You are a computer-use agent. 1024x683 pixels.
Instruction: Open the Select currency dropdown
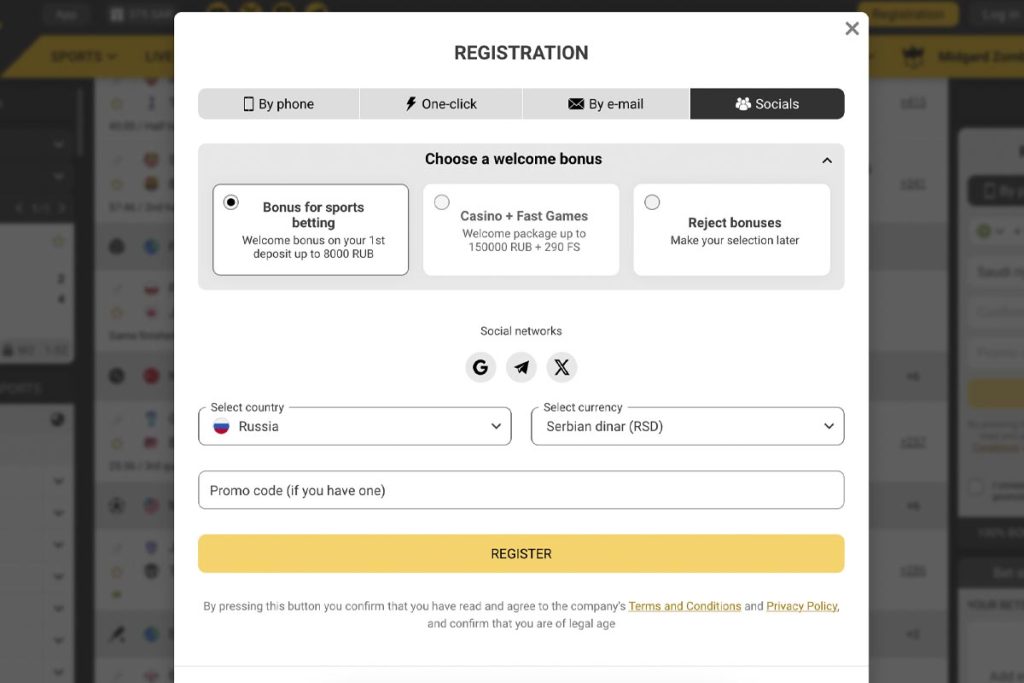point(687,426)
